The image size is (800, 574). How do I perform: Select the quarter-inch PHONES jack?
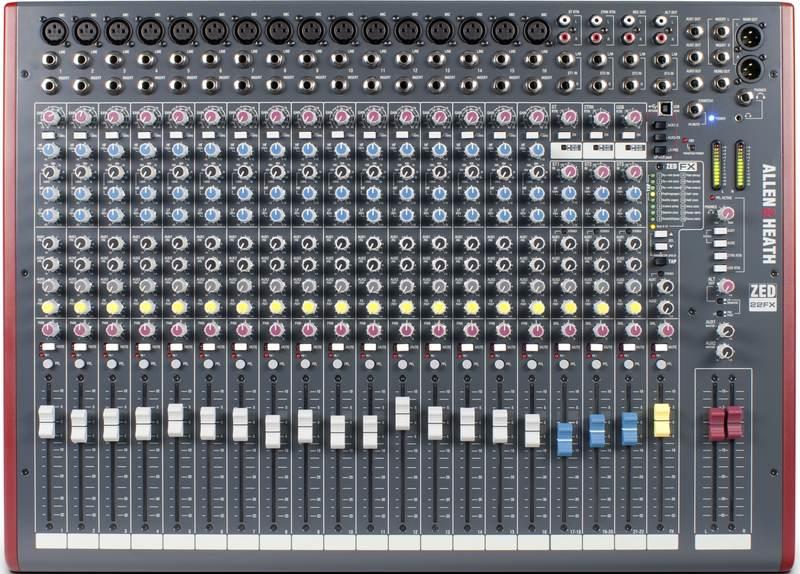(745, 97)
